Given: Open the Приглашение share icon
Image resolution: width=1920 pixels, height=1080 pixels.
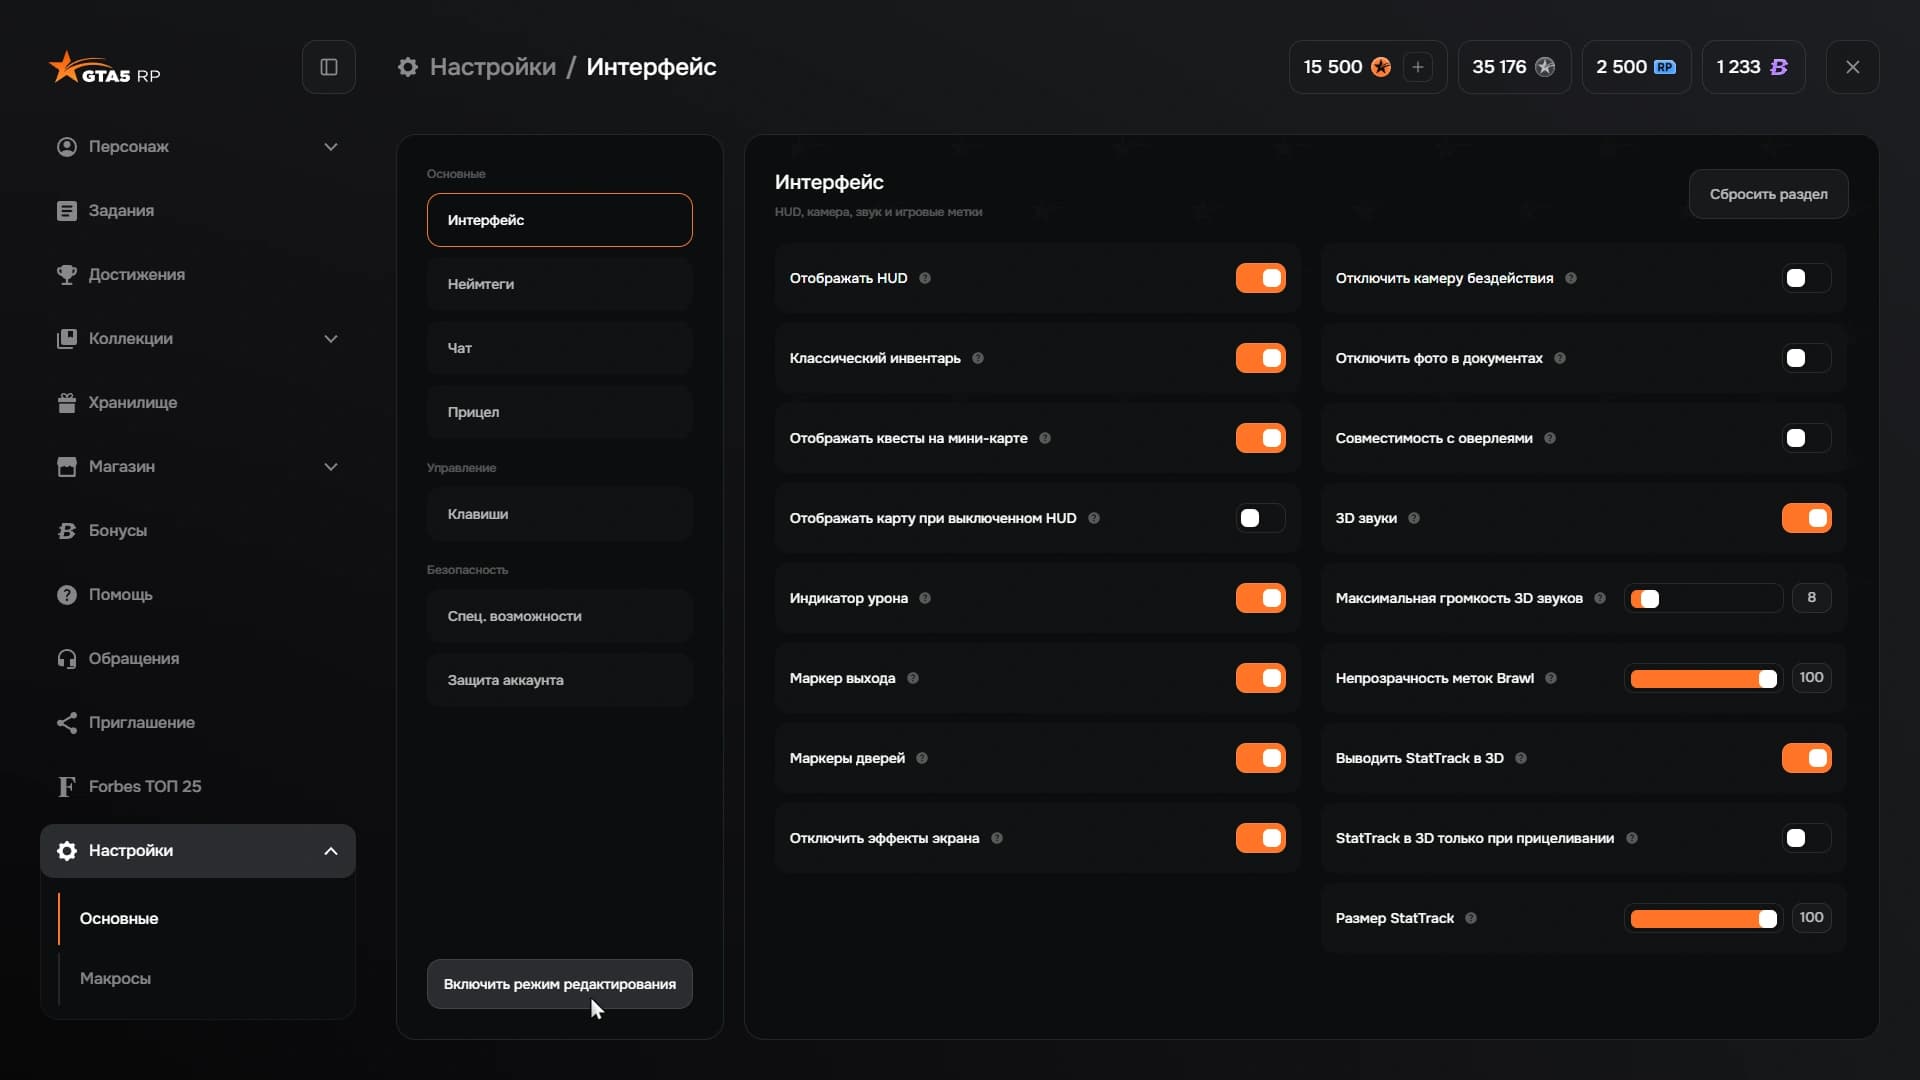Looking at the screenshot, I should coord(67,723).
